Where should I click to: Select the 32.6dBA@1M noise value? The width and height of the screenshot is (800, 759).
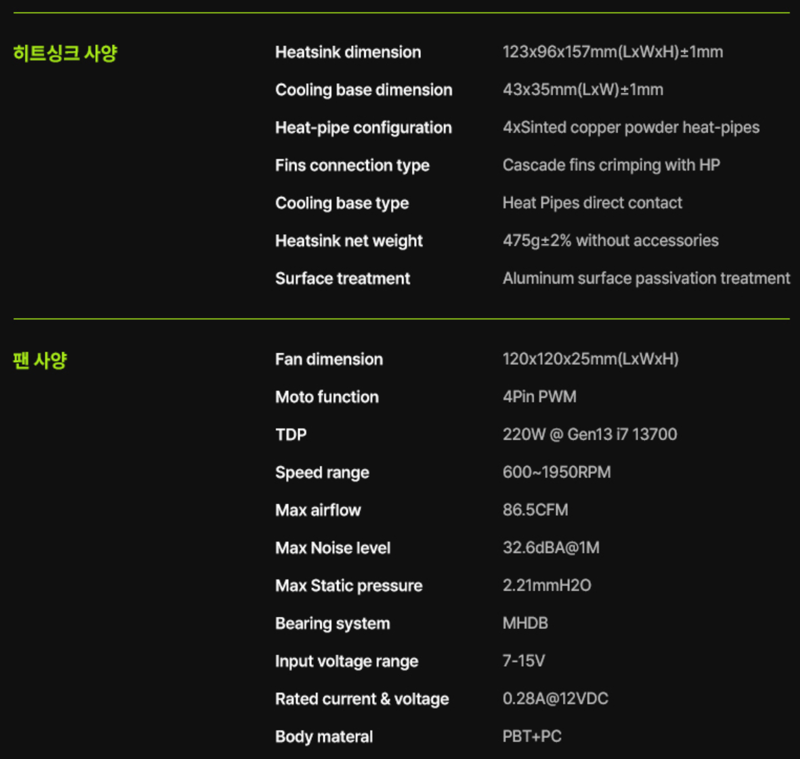(551, 548)
